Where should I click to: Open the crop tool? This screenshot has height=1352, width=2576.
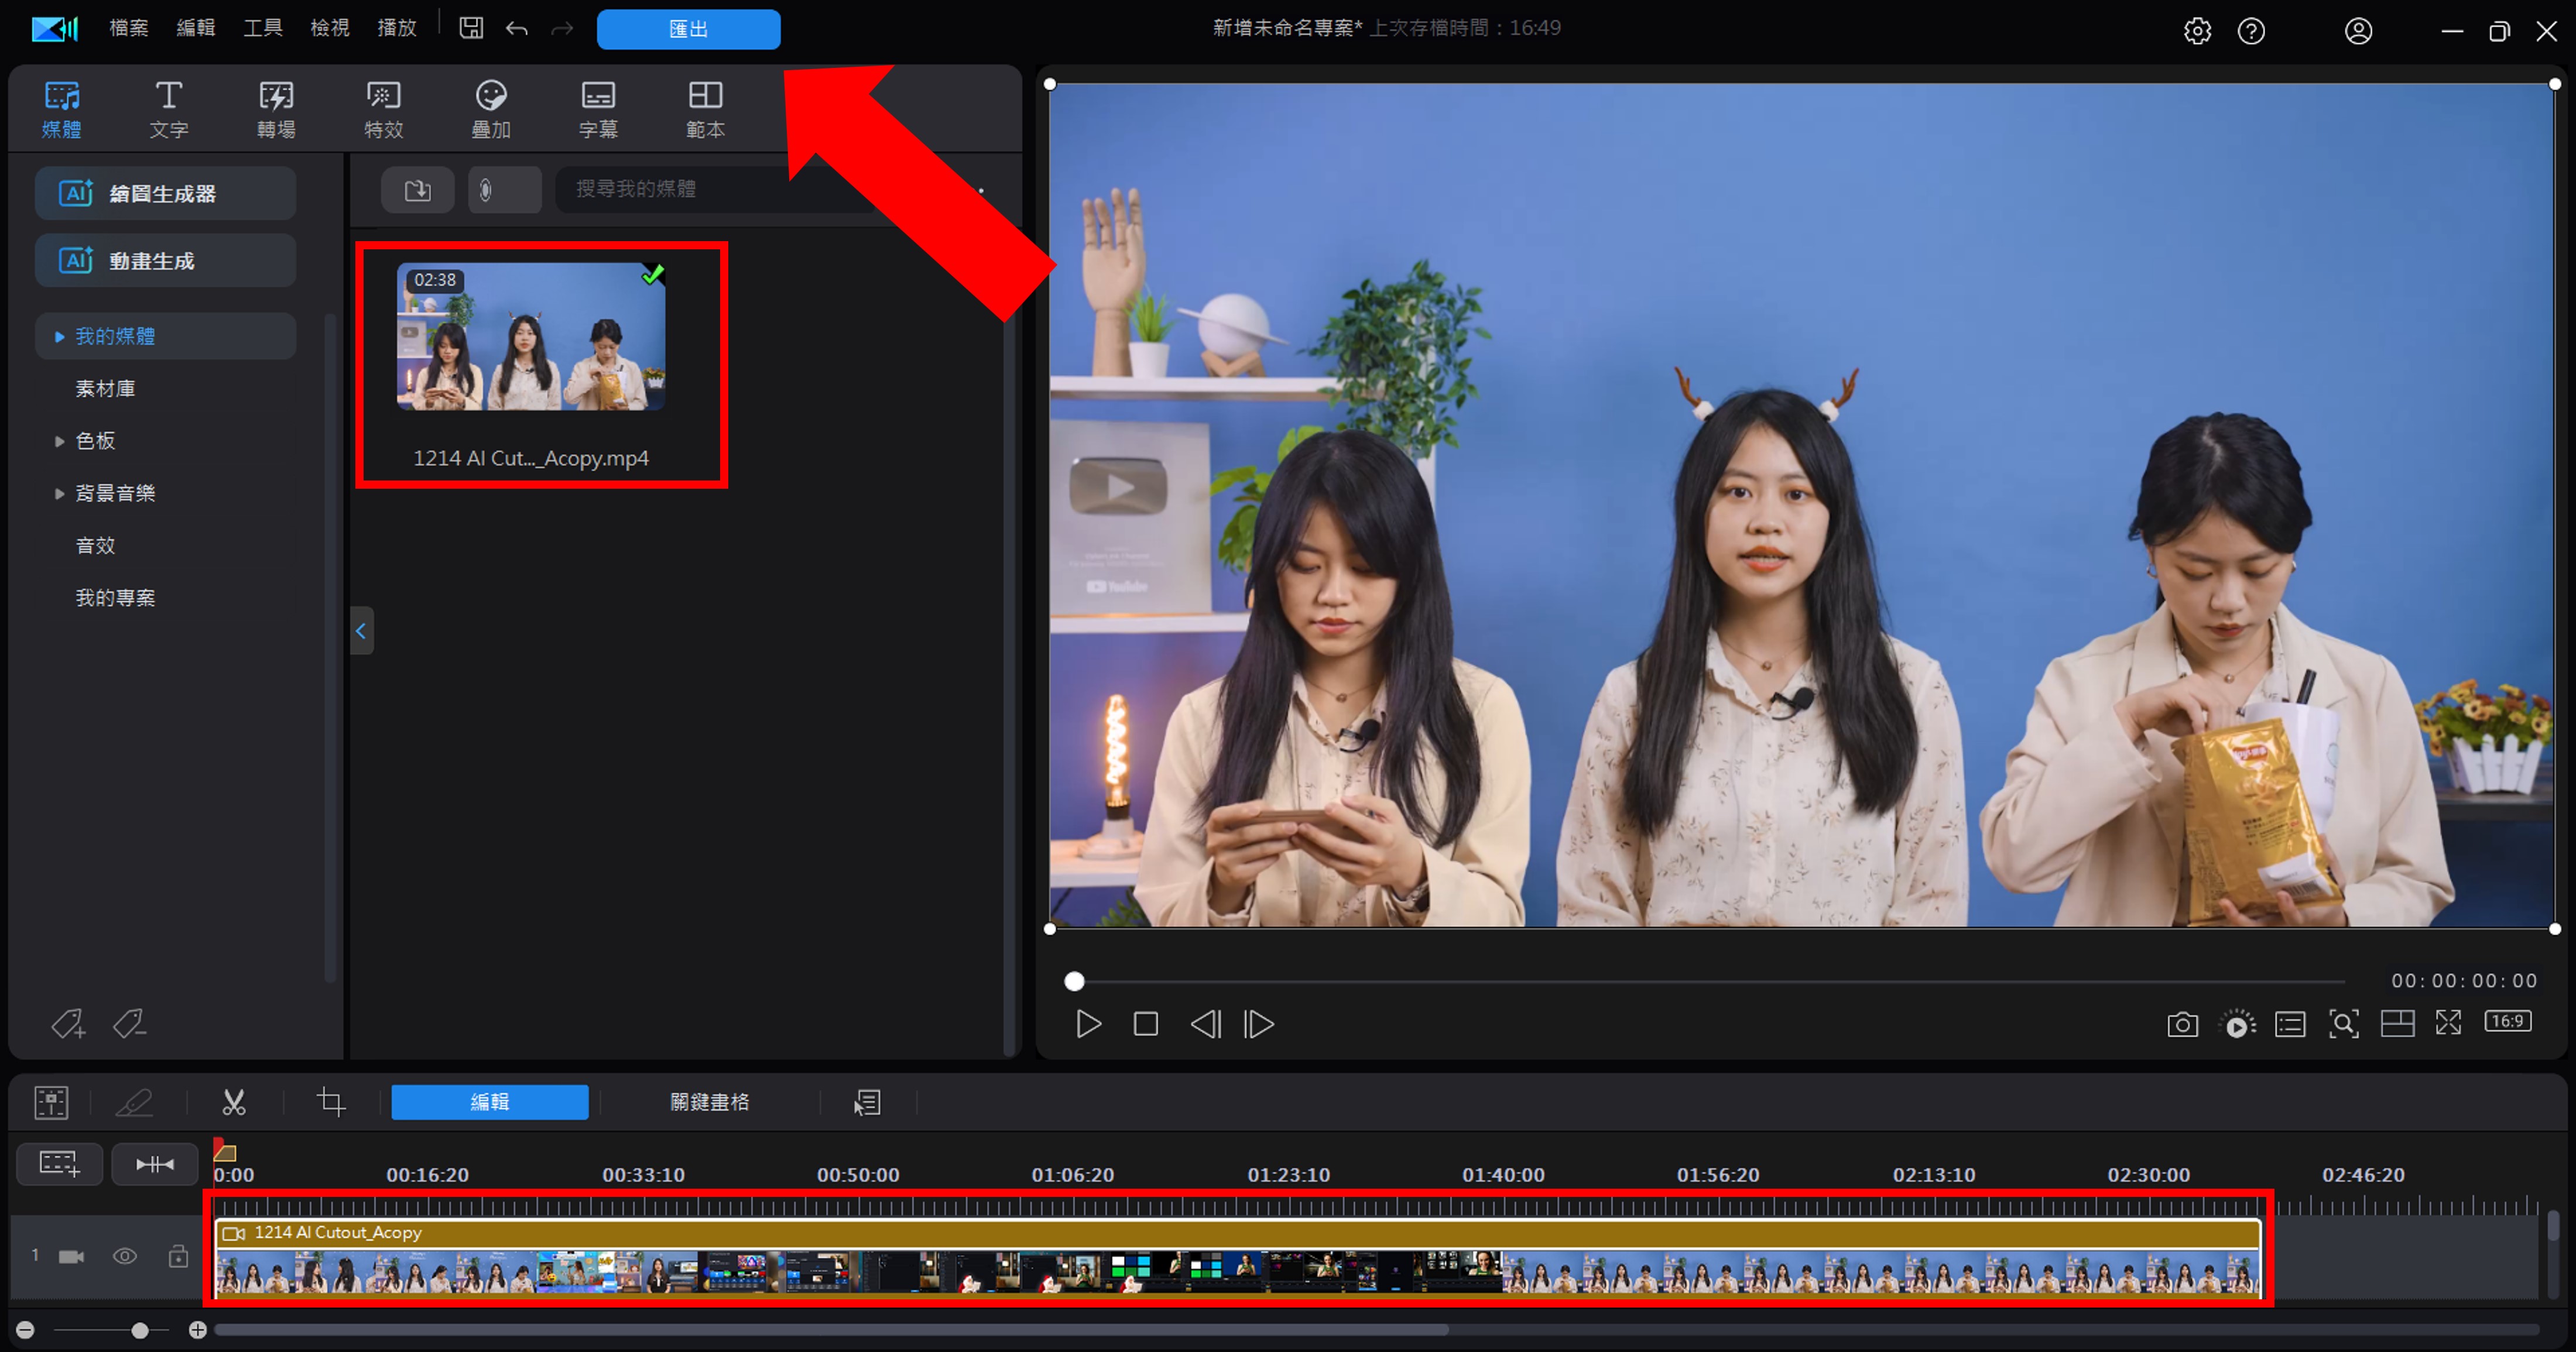[331, 1102]
